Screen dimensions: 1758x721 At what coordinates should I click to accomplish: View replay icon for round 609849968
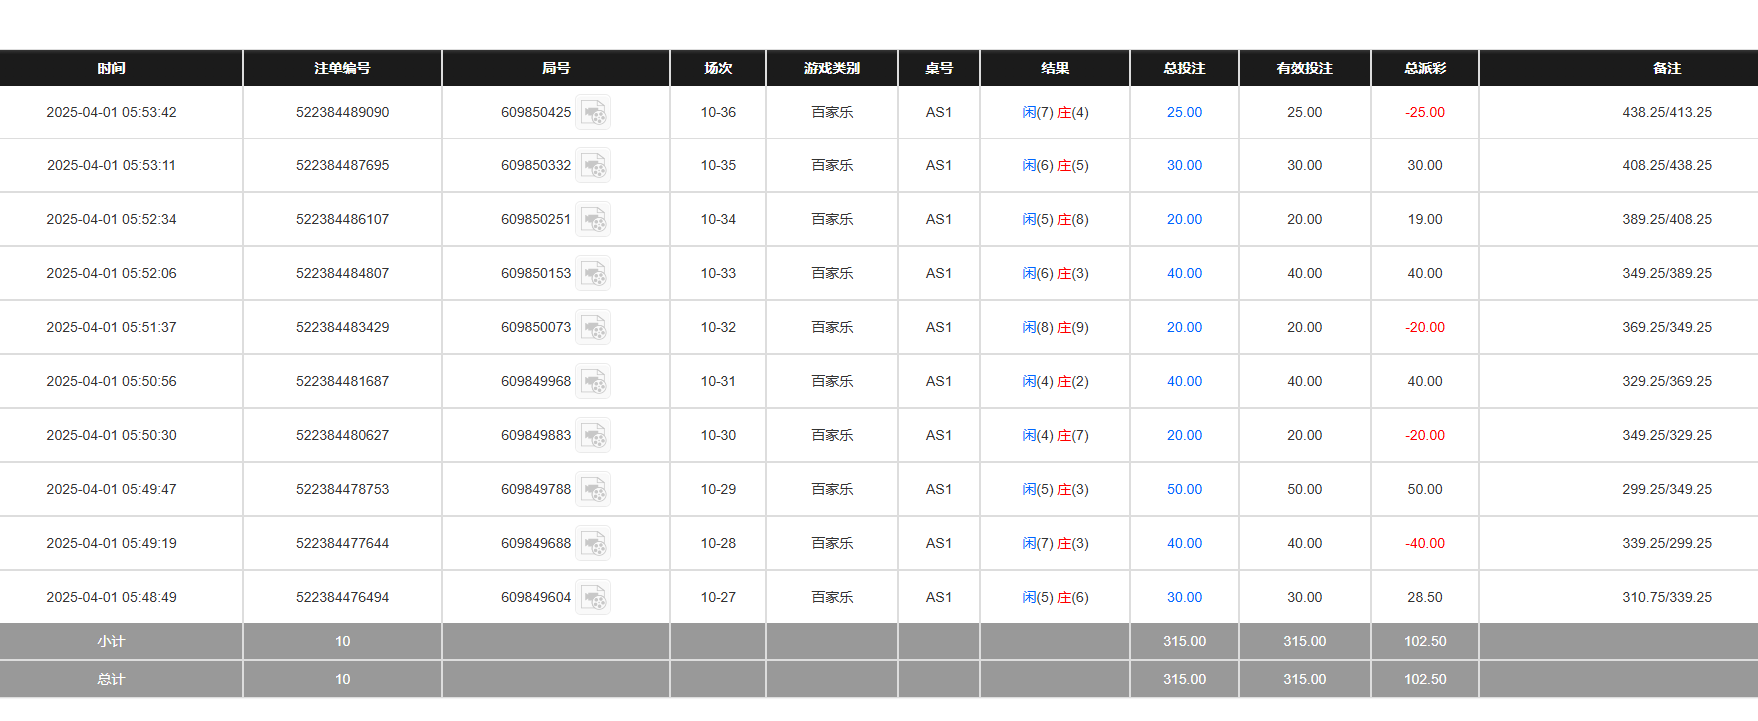(594, 382)
